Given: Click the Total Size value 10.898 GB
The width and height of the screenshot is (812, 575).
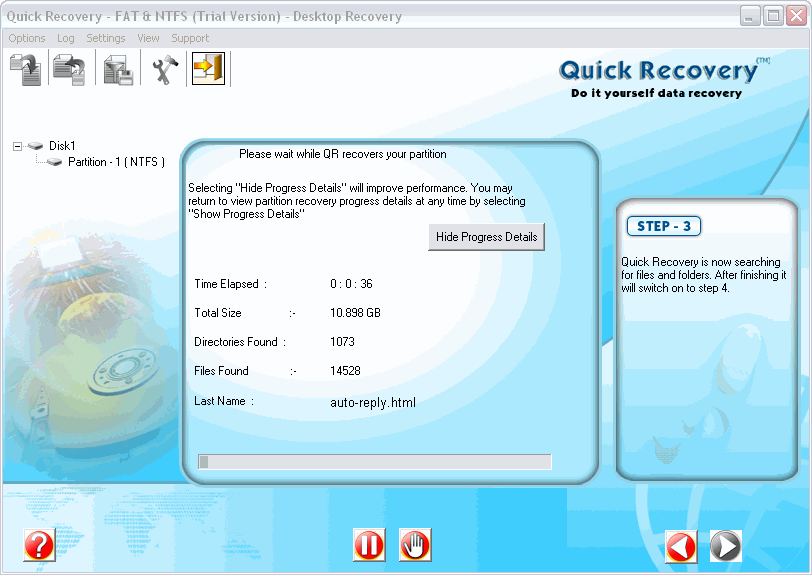Looking at the screenshot, I should (x=355, y=313).
